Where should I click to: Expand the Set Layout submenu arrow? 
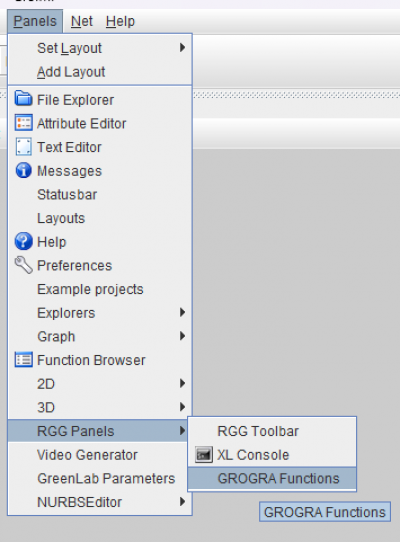(x=182, y=47)
